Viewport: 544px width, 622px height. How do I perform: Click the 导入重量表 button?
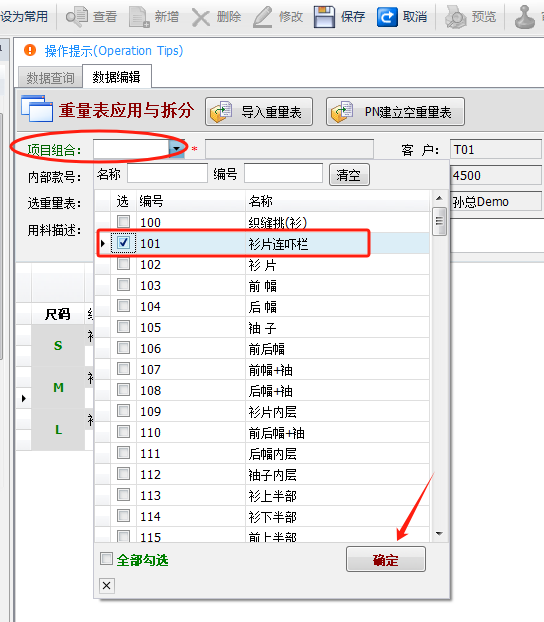259,112
